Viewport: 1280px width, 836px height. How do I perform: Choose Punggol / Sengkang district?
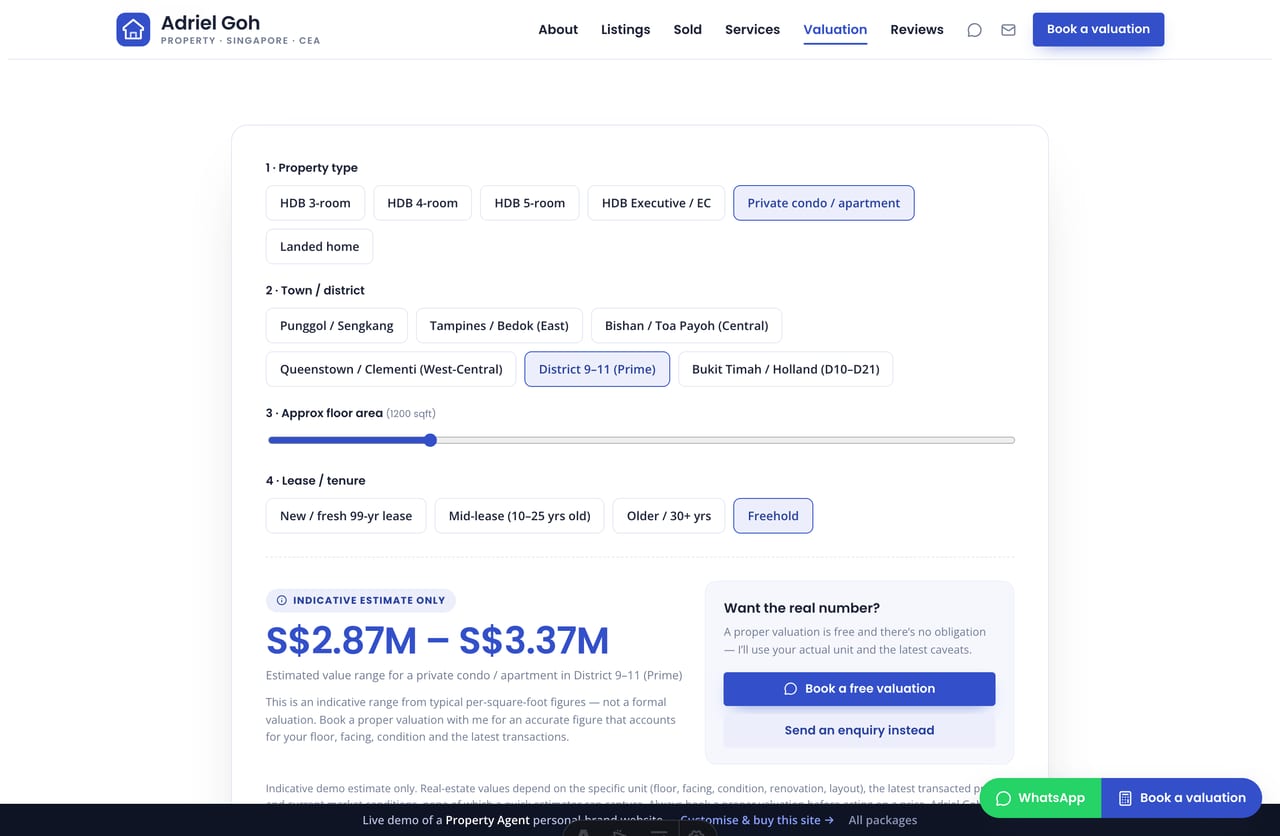(x=336, y=326)
